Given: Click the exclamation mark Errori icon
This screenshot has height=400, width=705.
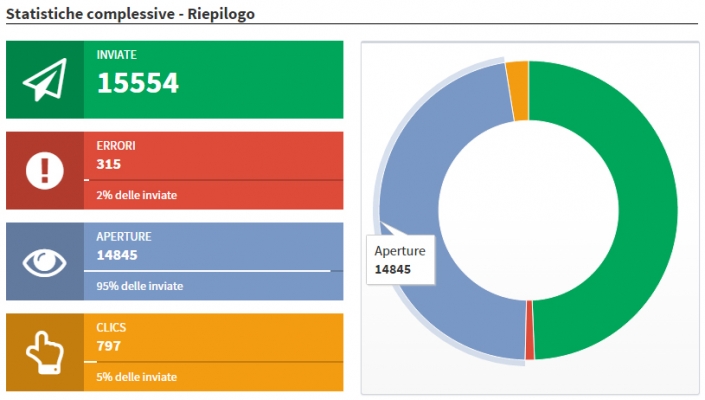Looking at the screenshot, I should tap(45, 171).
